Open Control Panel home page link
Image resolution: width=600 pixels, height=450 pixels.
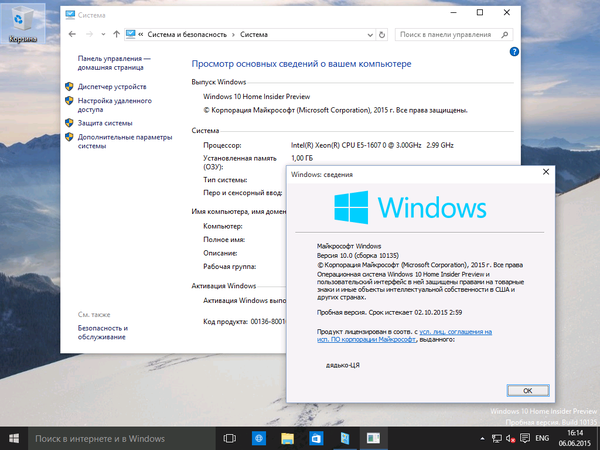pos(114,63)
